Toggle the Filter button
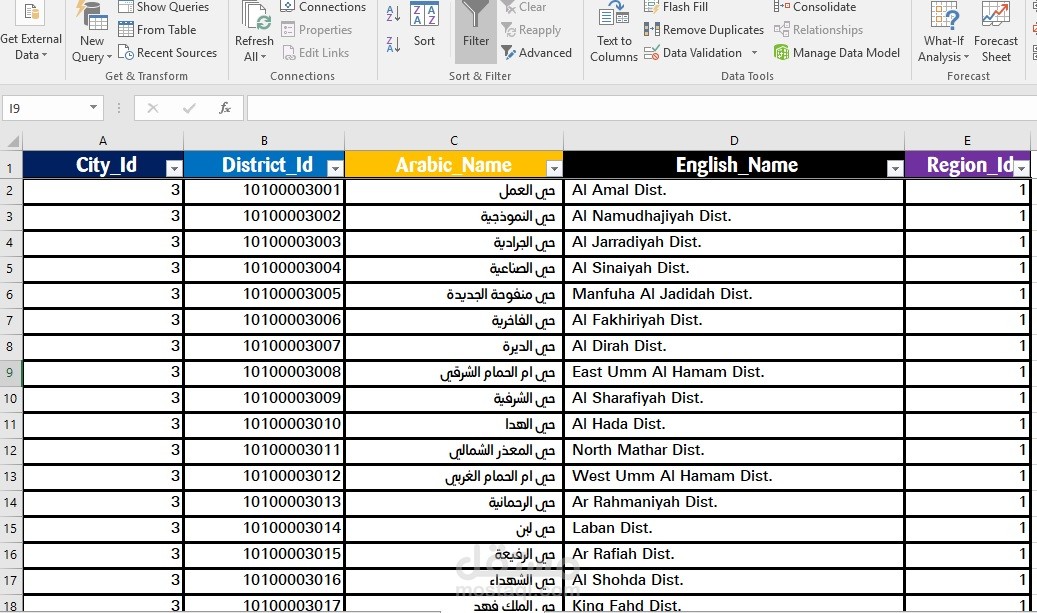Screen dimensions: 1037x613 point(476,30)
